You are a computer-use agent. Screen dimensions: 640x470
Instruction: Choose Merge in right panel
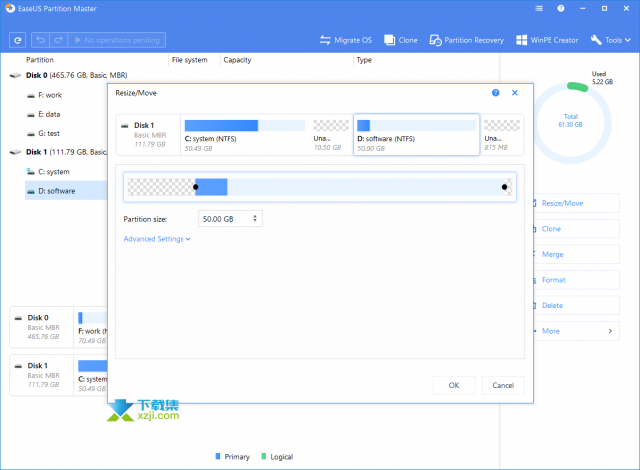coord(576,254)
